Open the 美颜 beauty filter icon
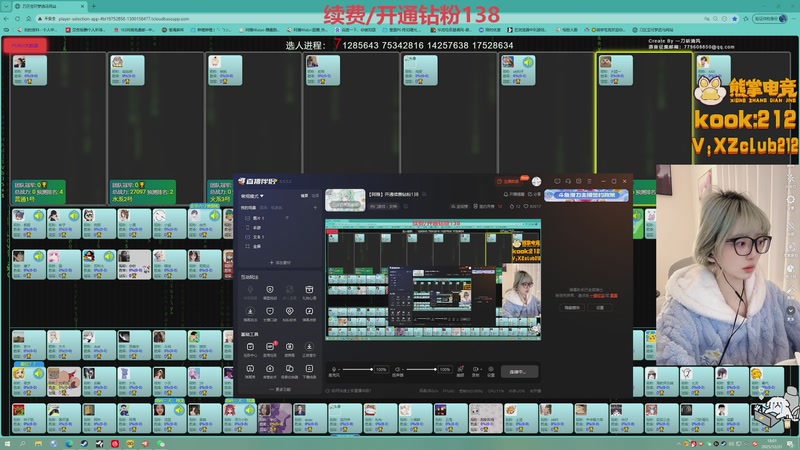Viewport: 800px width, 450px height. [x=460, y=371]
